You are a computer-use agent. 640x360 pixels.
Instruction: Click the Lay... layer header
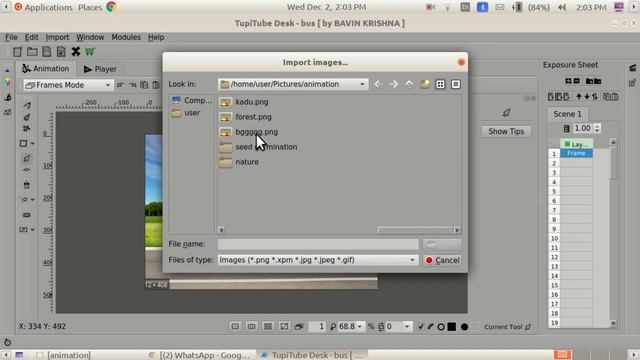click(576, 144)
